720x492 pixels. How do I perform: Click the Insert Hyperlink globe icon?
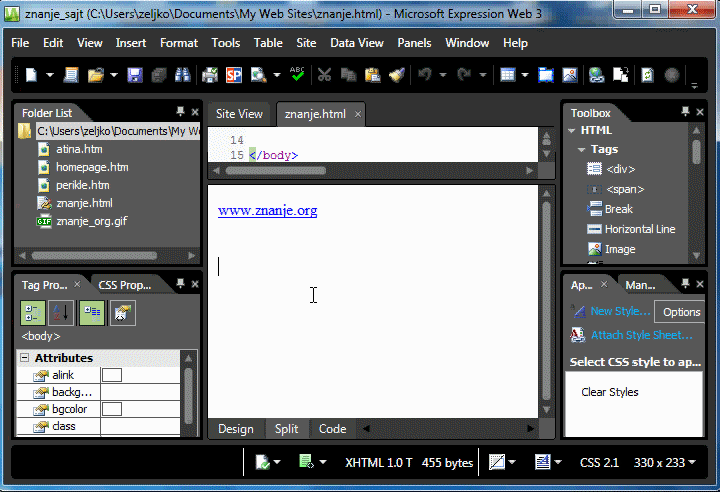tap(597, 75)
